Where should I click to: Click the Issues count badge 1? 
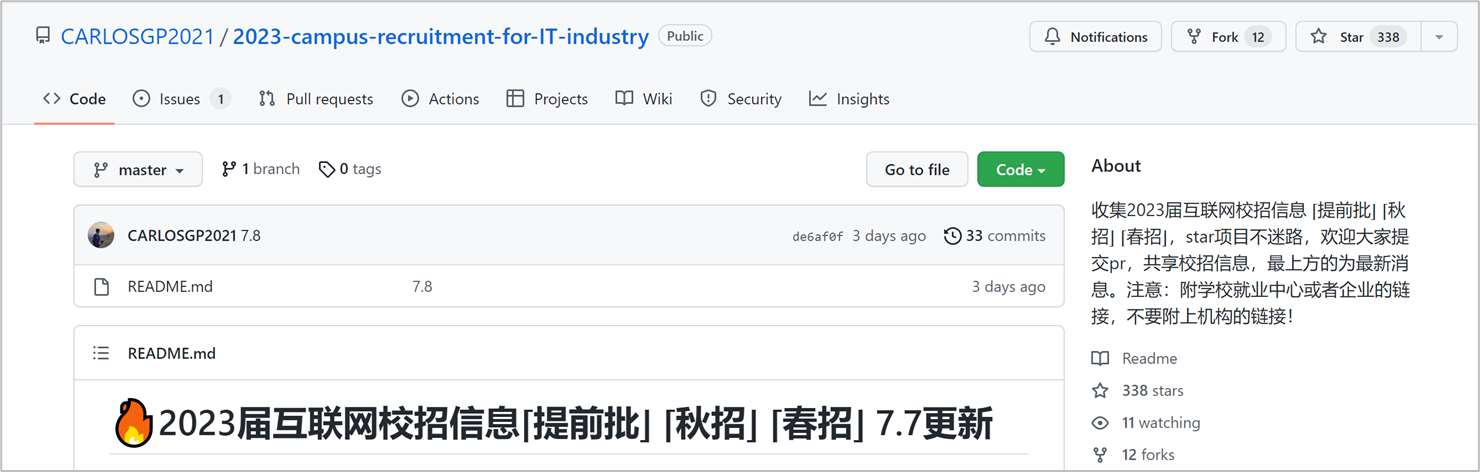pos(220,99)
